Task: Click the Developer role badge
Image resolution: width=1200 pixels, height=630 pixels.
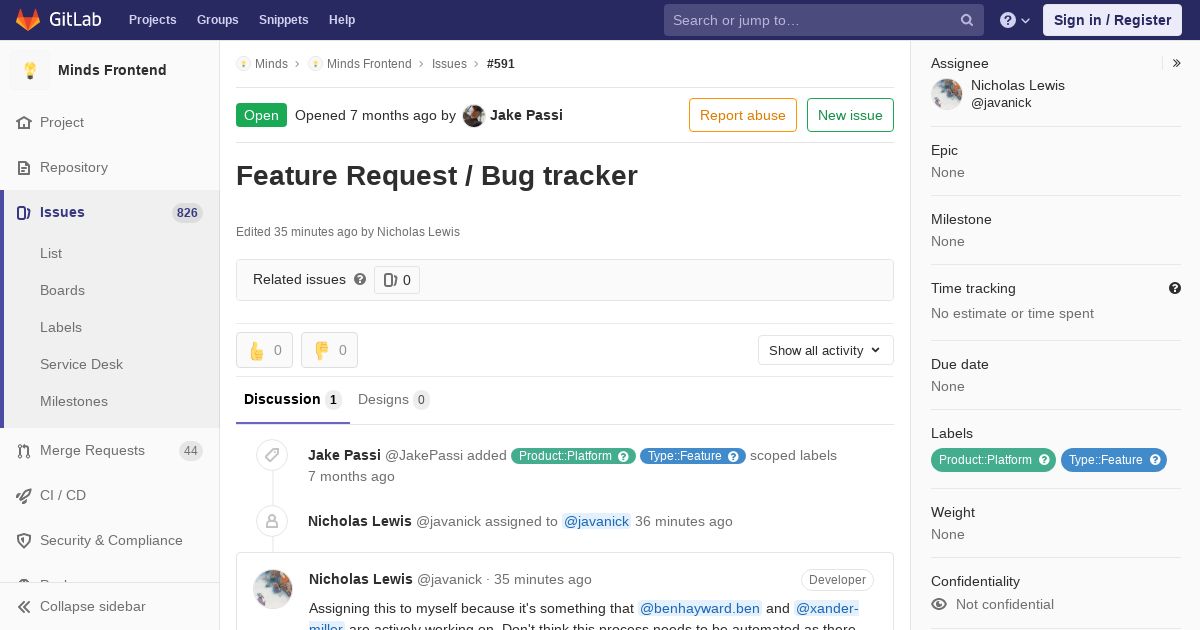Action: (837, 580)
